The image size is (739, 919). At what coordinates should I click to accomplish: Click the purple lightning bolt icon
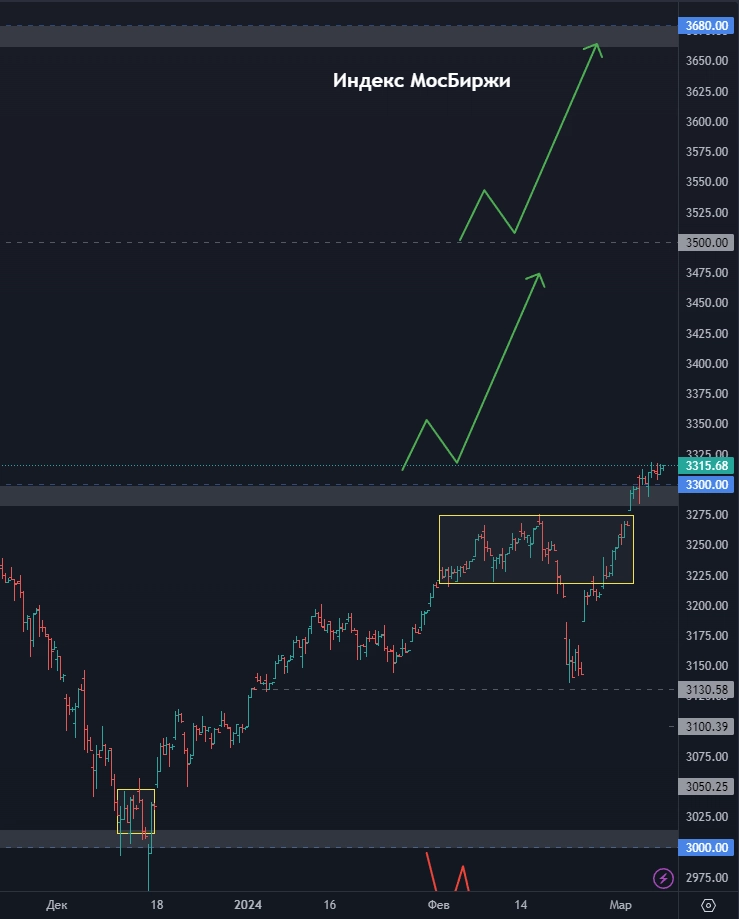[663, 878]
